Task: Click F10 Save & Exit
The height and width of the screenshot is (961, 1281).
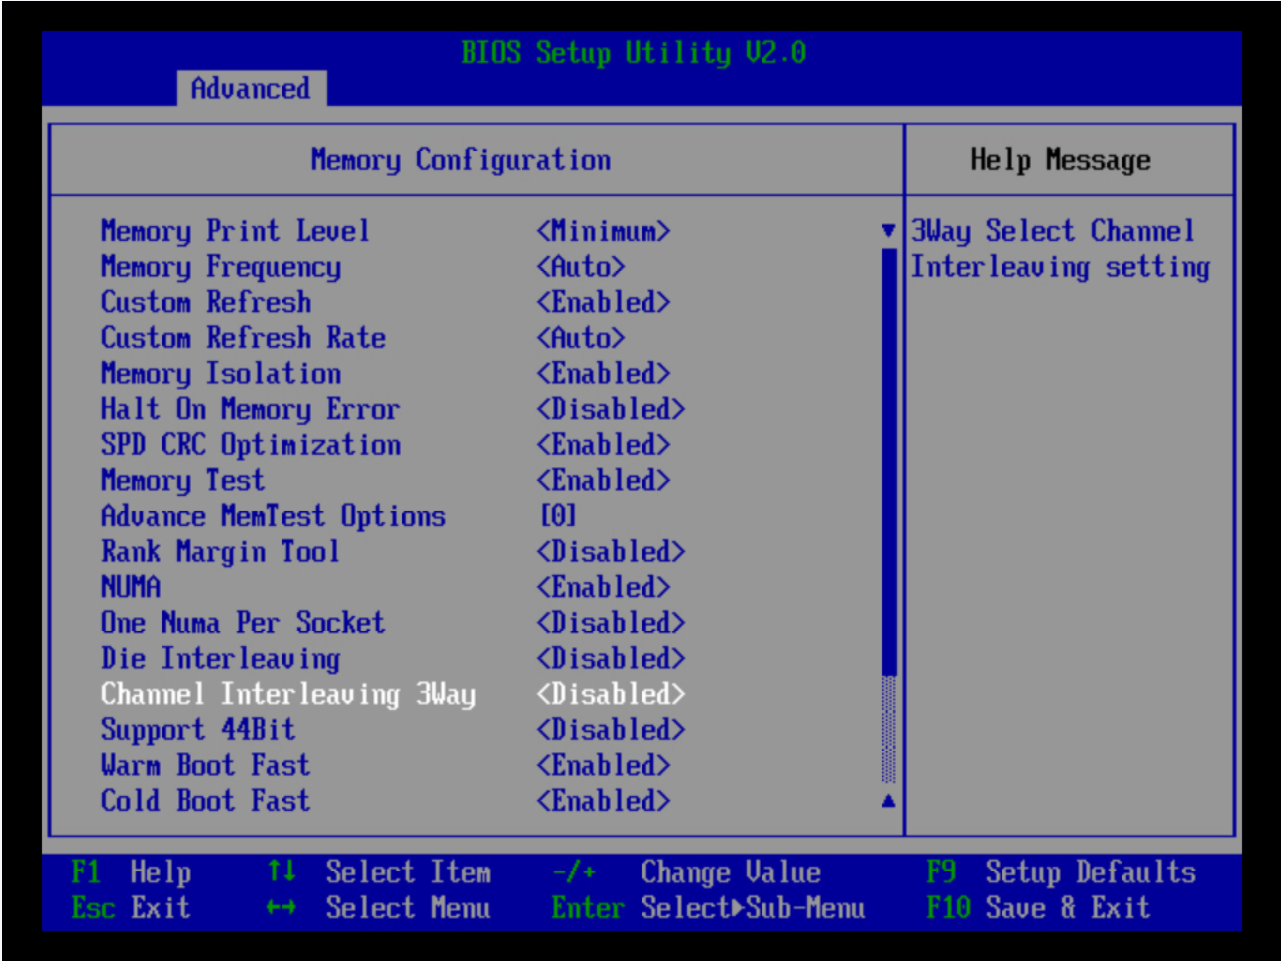Action: pos(1037,908)
